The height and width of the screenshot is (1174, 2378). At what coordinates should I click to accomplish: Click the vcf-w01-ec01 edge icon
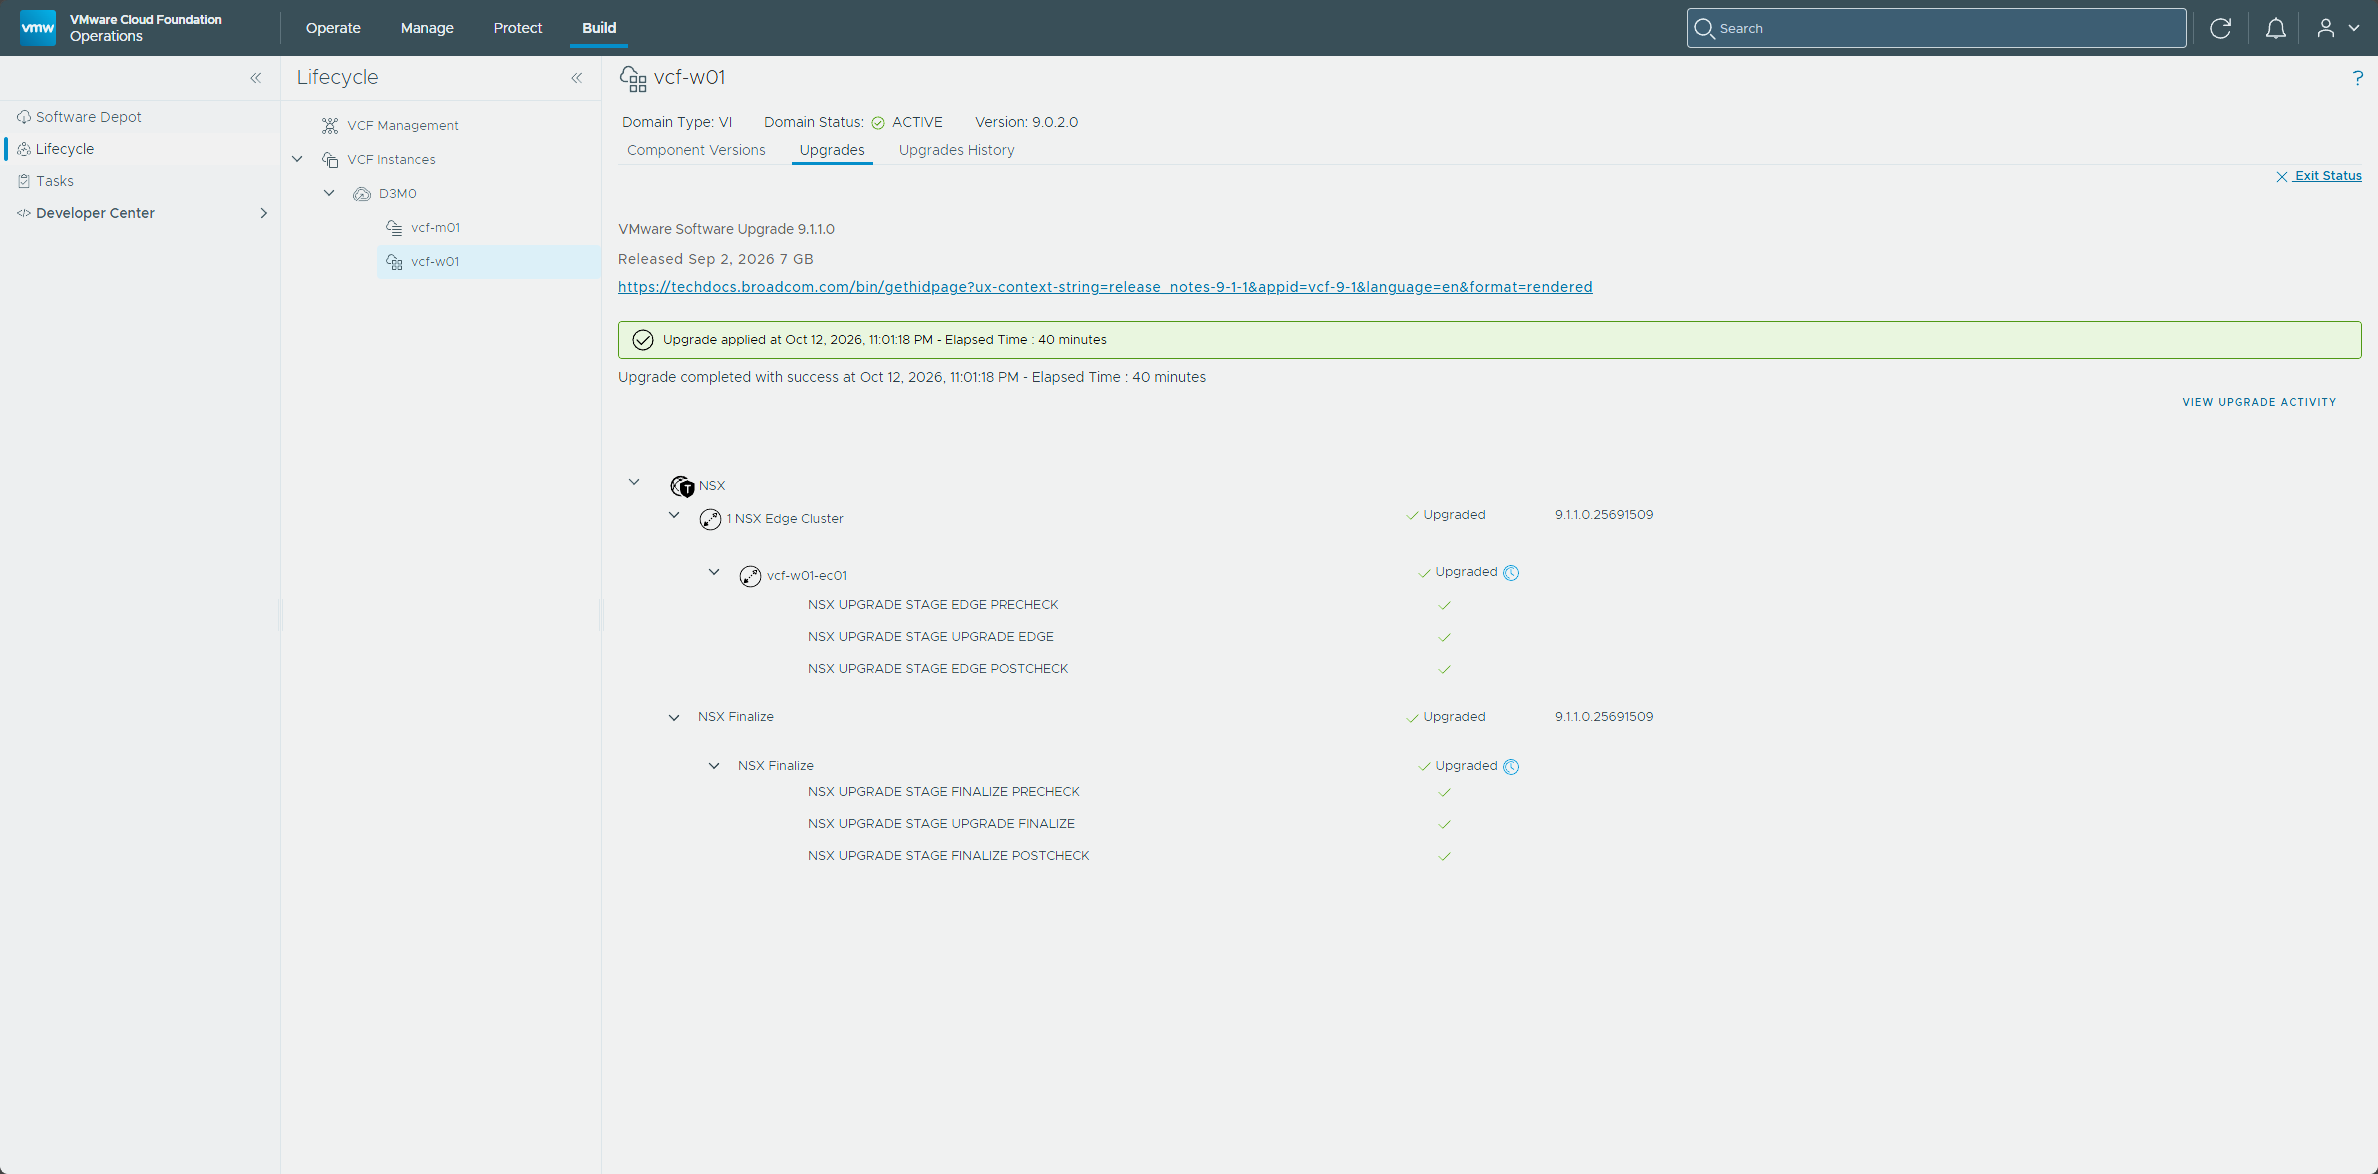point(750,576)
